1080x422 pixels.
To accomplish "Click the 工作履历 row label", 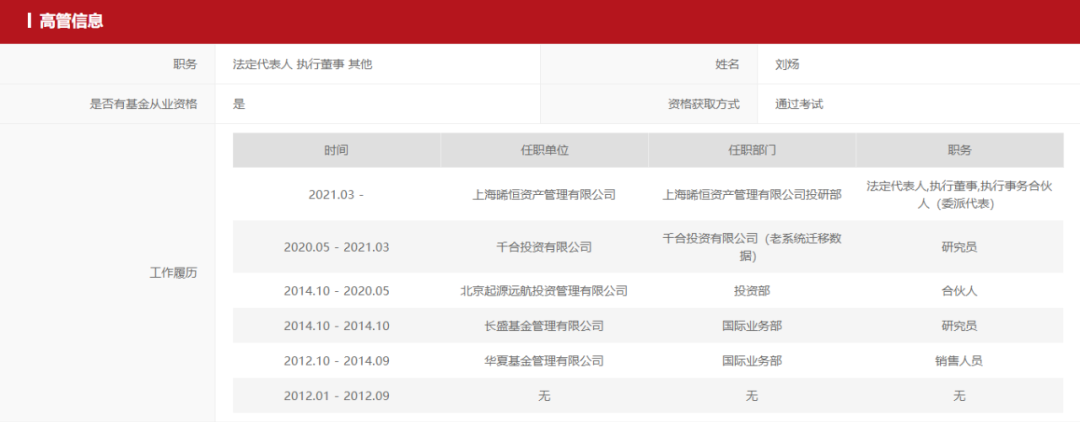I will point(173,273).
